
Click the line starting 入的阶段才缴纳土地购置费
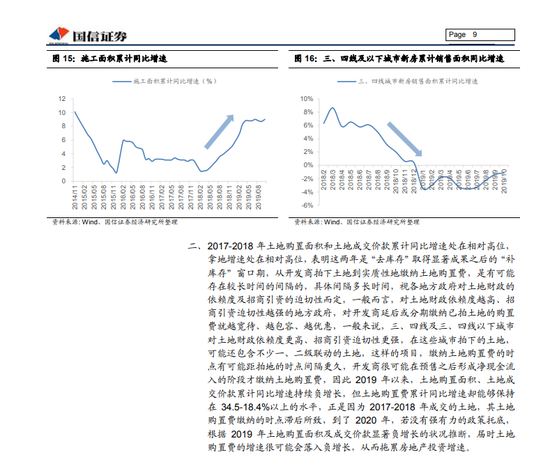(361, 380)
